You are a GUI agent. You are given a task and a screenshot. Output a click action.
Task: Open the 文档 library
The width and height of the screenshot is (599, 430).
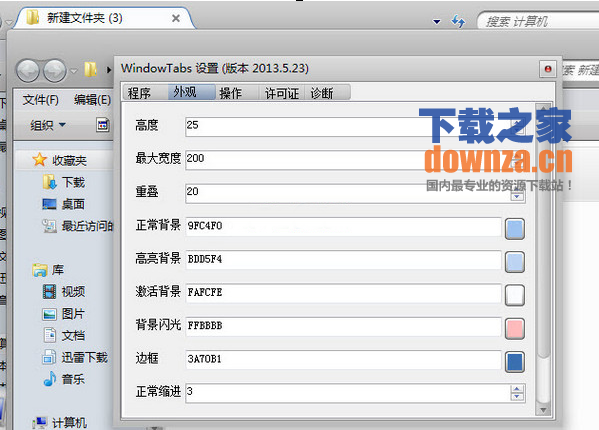pos(73,336)
